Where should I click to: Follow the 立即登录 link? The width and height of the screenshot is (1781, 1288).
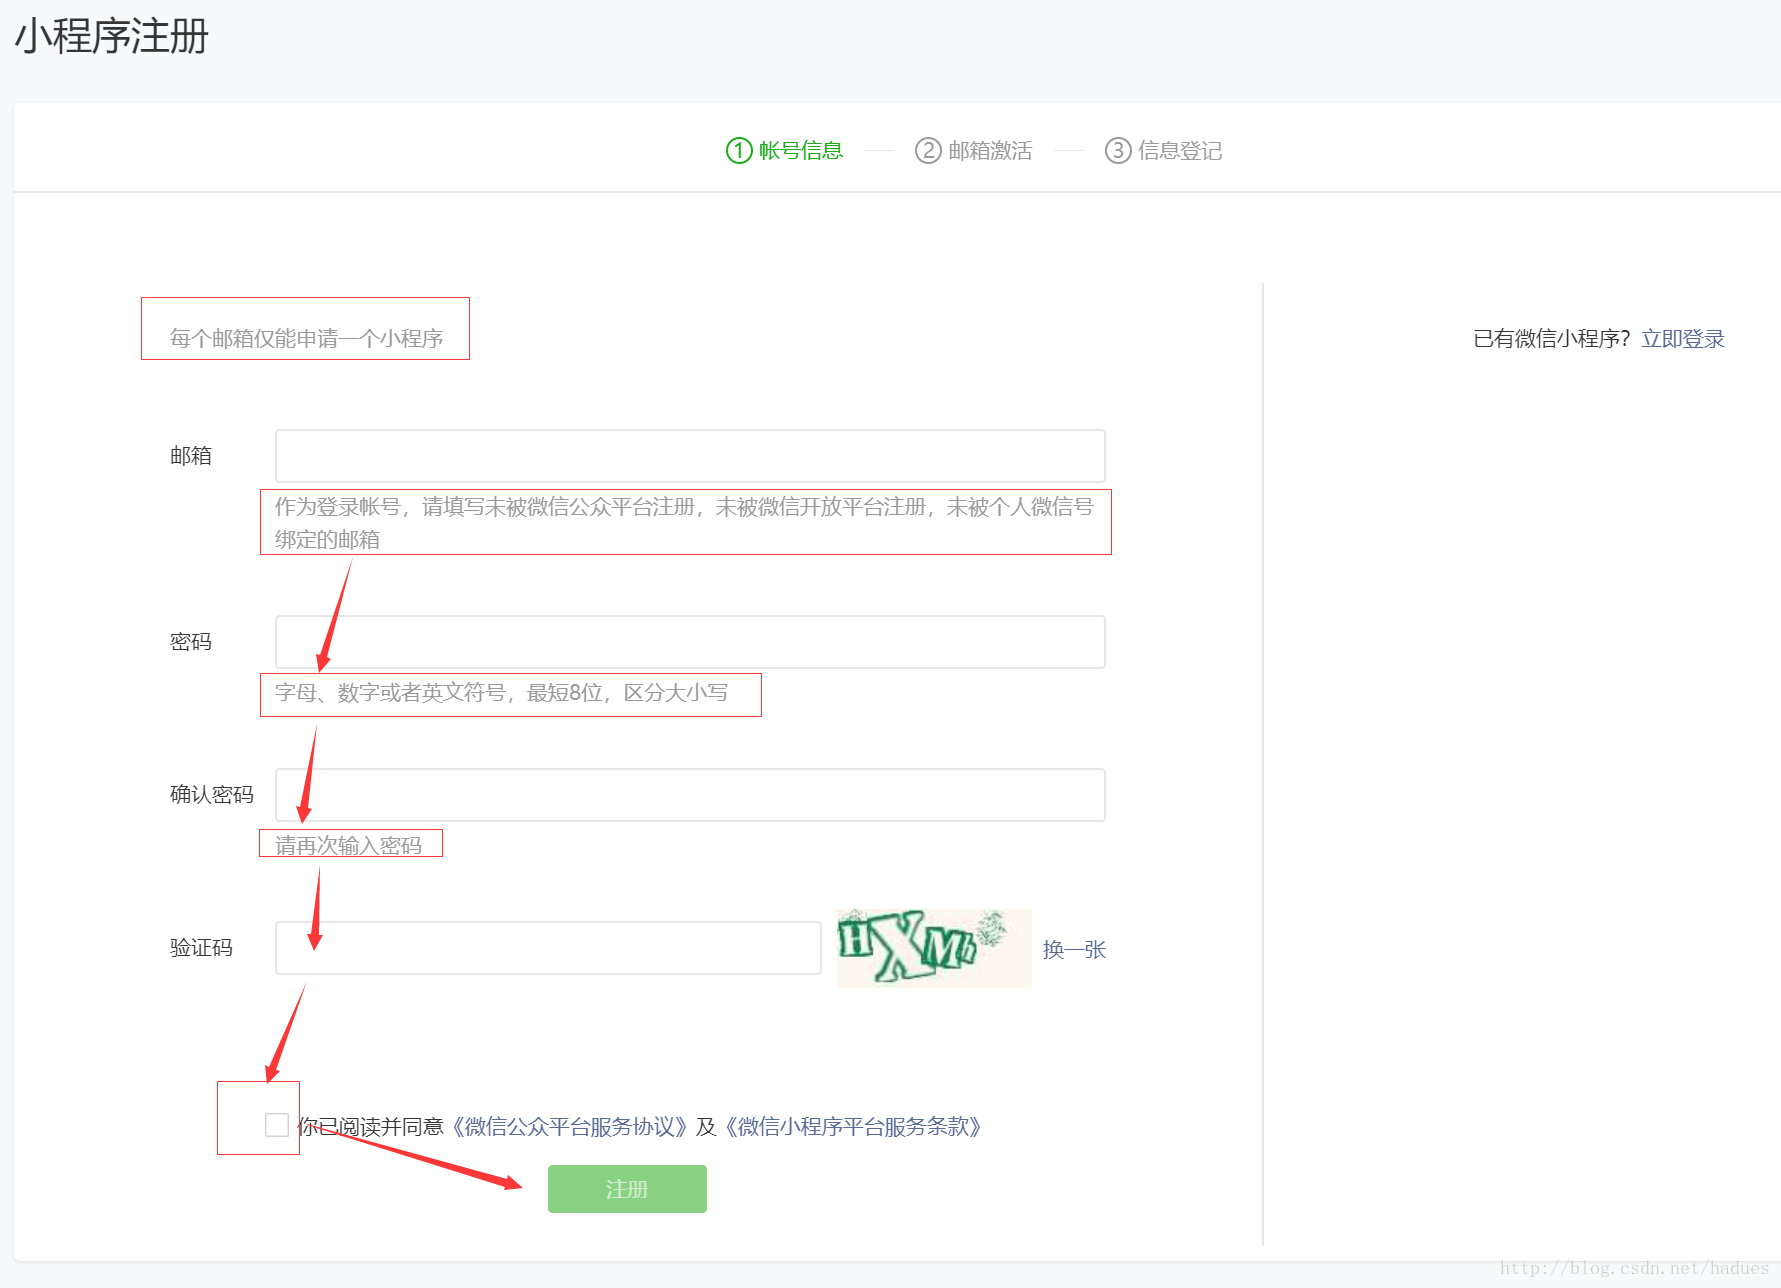click(x=1683, y=339)
